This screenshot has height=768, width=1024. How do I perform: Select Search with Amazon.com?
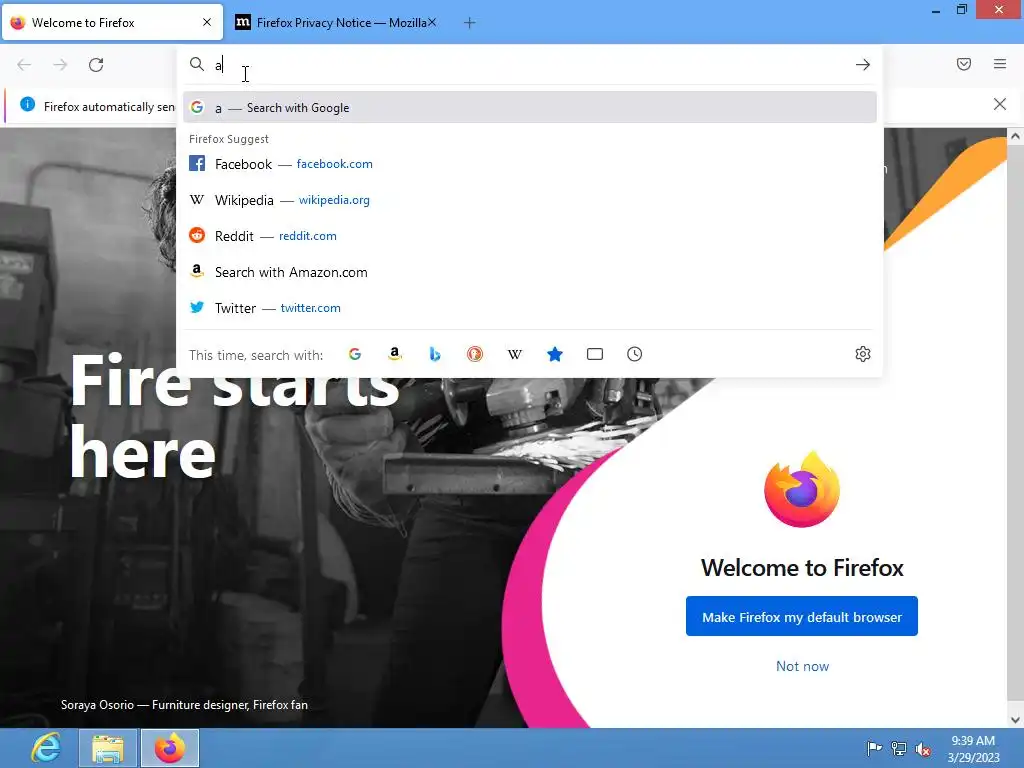[530, 272]
